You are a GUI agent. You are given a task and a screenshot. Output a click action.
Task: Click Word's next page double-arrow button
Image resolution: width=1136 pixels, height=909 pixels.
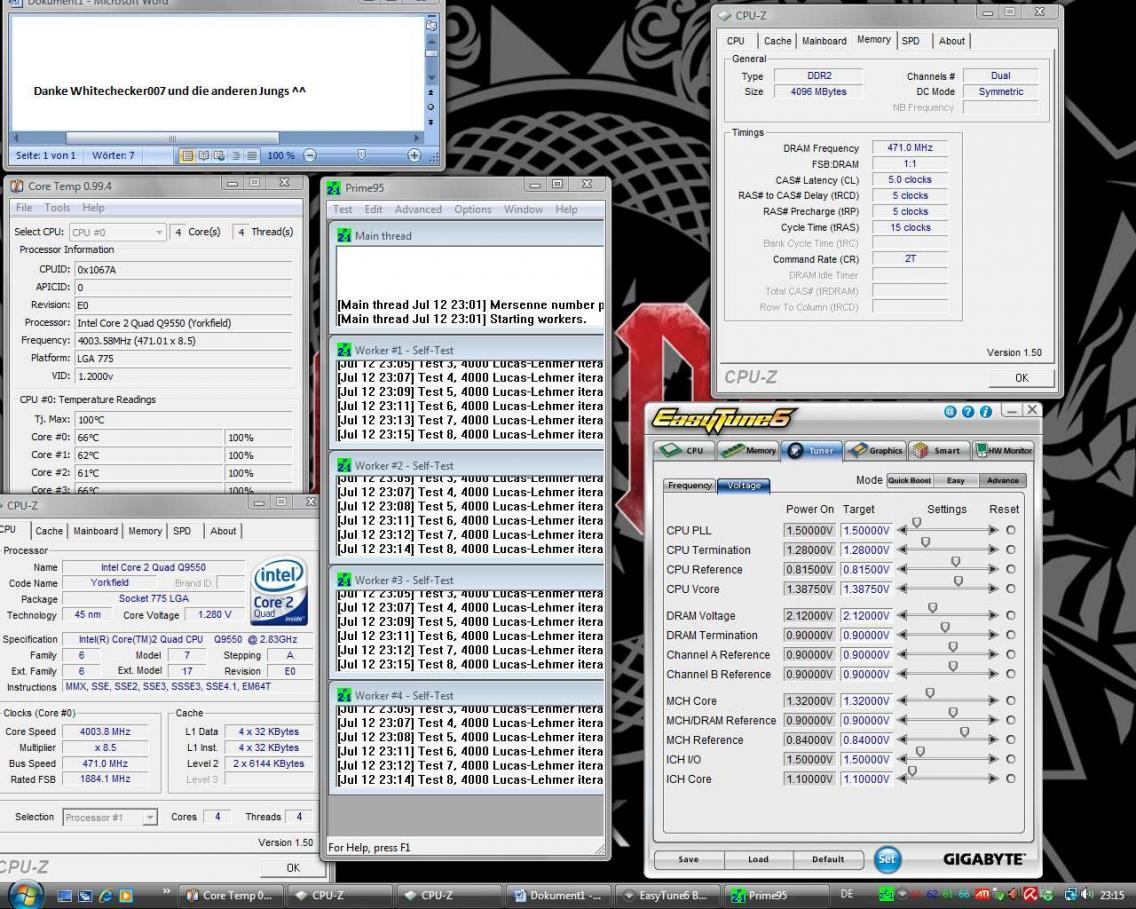[431, 122]
